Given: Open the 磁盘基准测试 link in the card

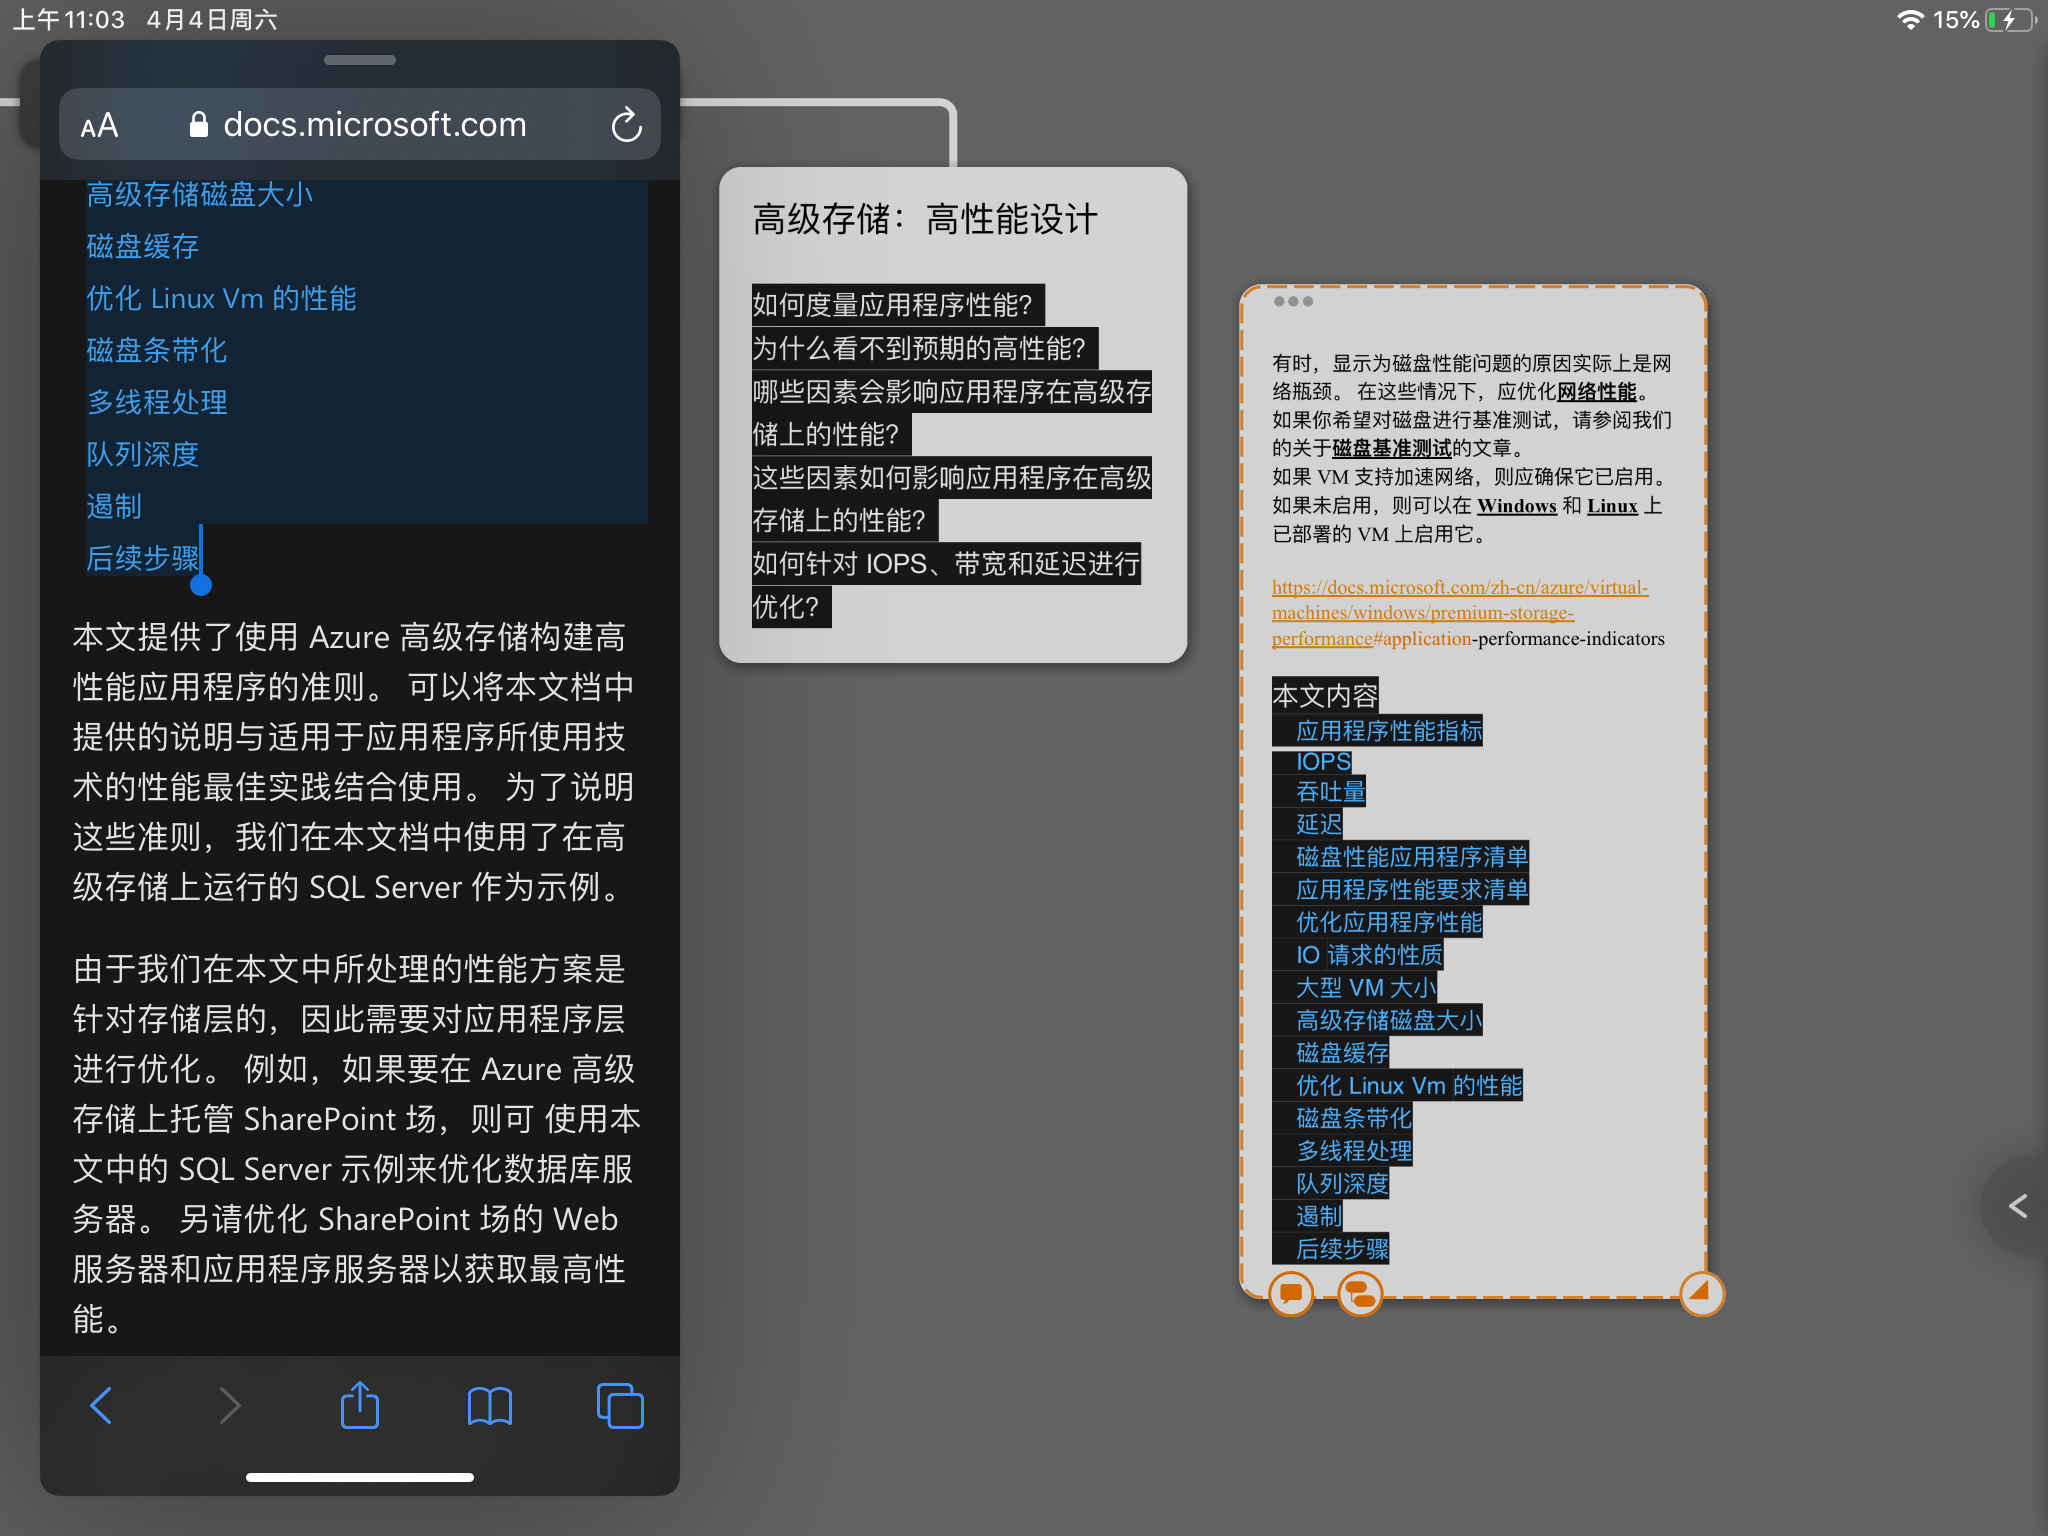Looking at the screenshot, I should (1392, 448).
